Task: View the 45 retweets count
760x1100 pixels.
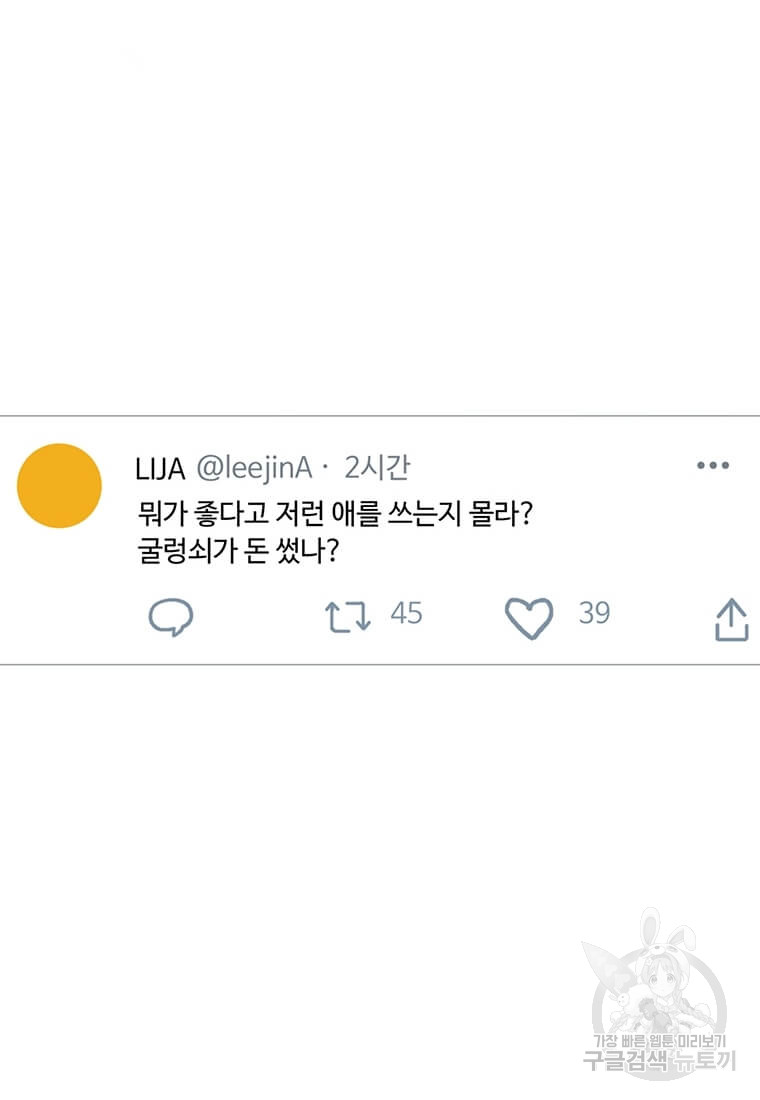Action: 406,614
